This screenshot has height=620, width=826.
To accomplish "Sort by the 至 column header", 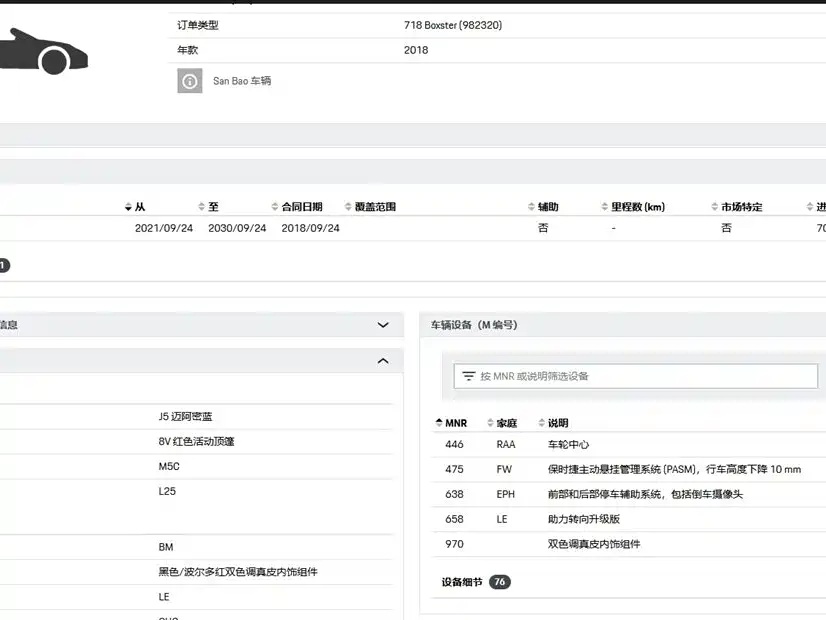I will (208, 207).
